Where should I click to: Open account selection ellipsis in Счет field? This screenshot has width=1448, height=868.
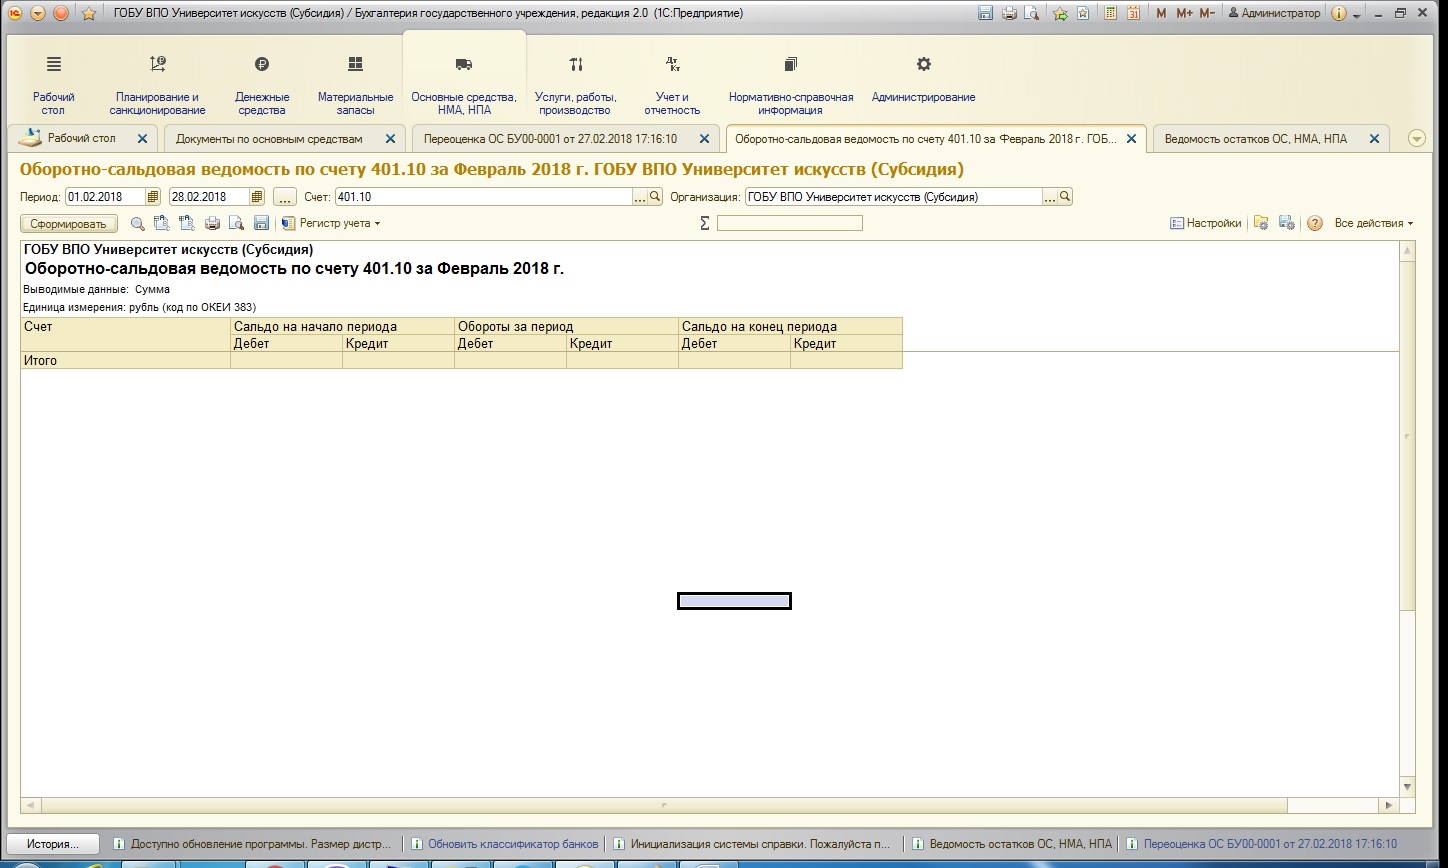tap(640, 197)
